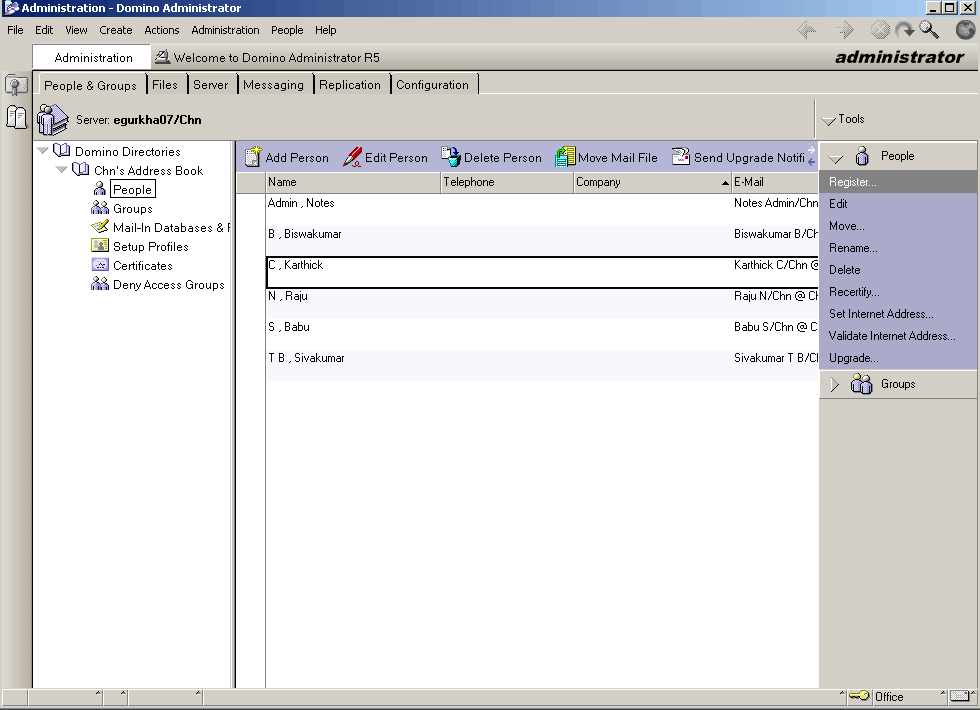Open the Server tab
This screenshot has width=980, height=710.
[x=211, y=84]
